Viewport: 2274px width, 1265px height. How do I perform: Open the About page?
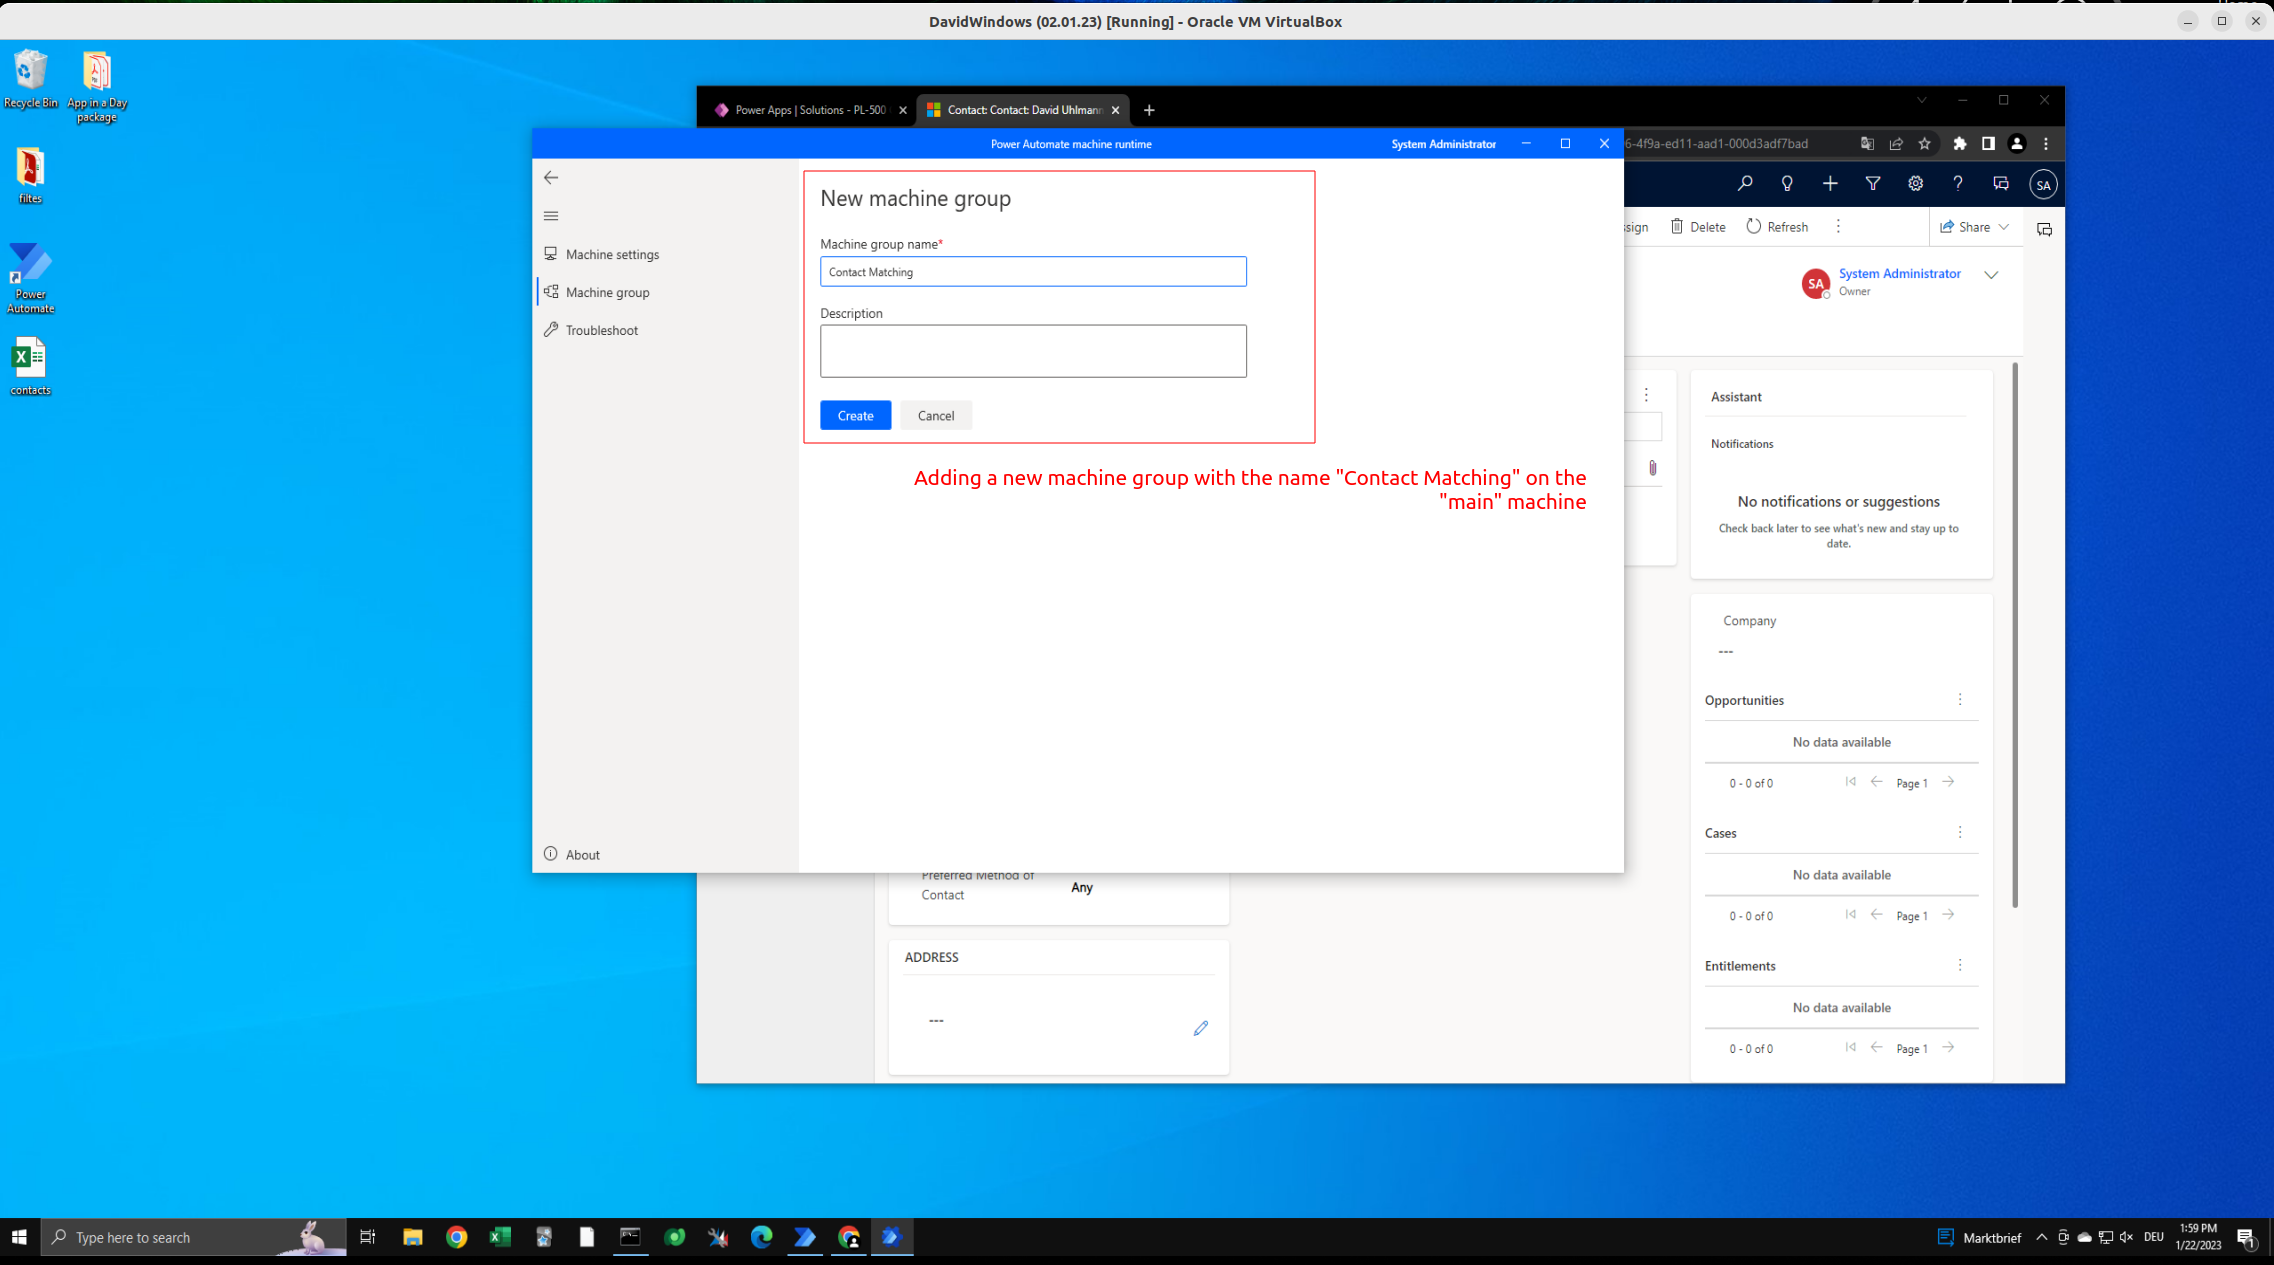pos(581,855)
